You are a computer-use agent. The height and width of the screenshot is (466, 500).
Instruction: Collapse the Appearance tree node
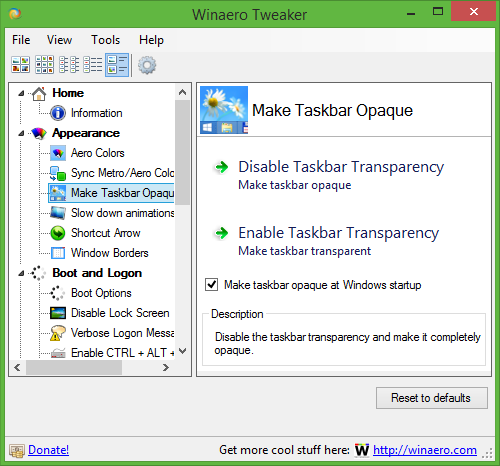[21, 133]
